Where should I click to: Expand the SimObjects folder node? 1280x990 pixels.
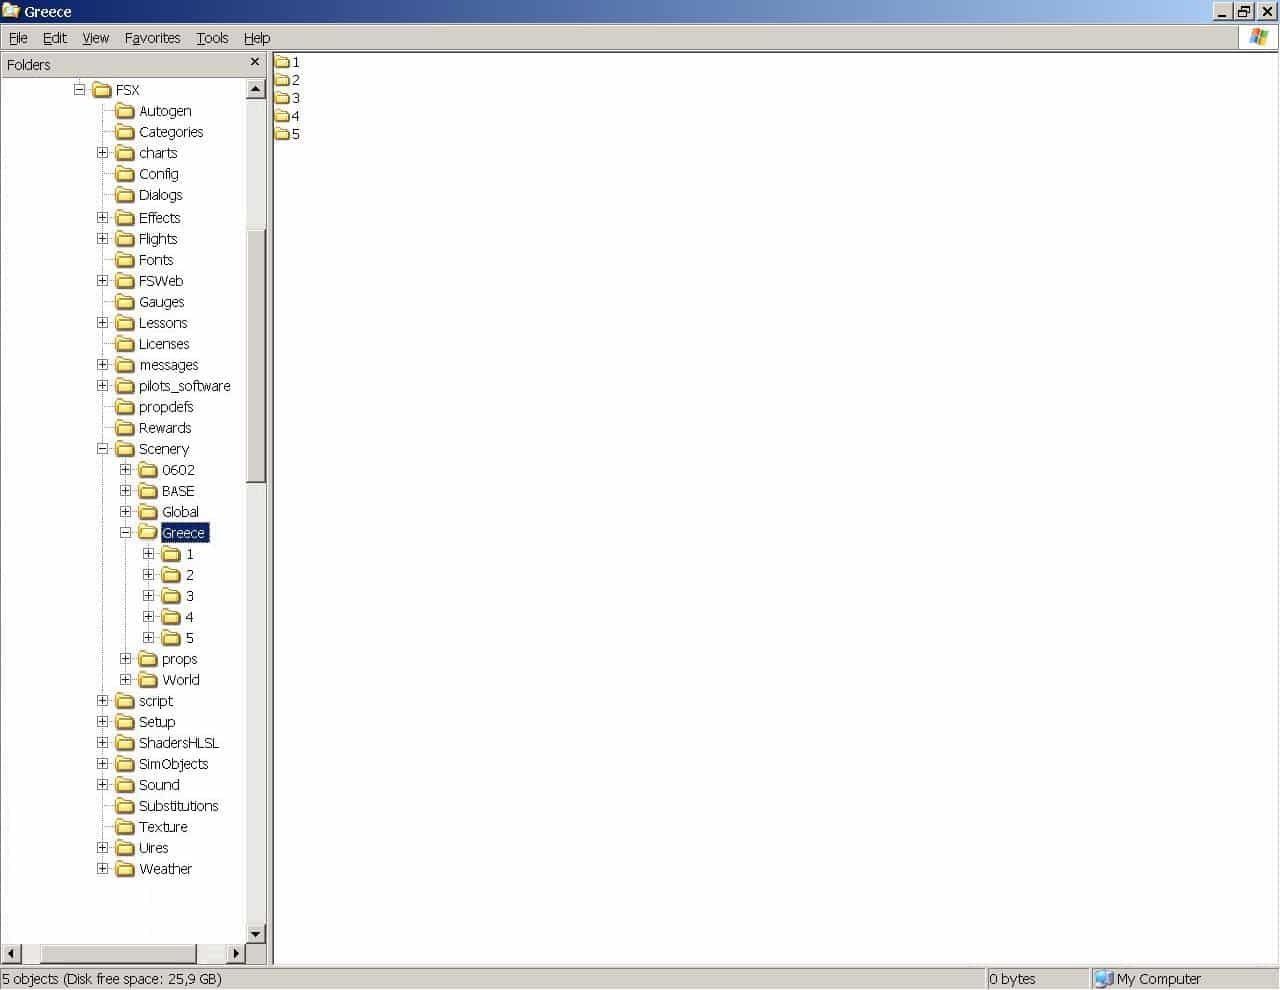(103, 764)
